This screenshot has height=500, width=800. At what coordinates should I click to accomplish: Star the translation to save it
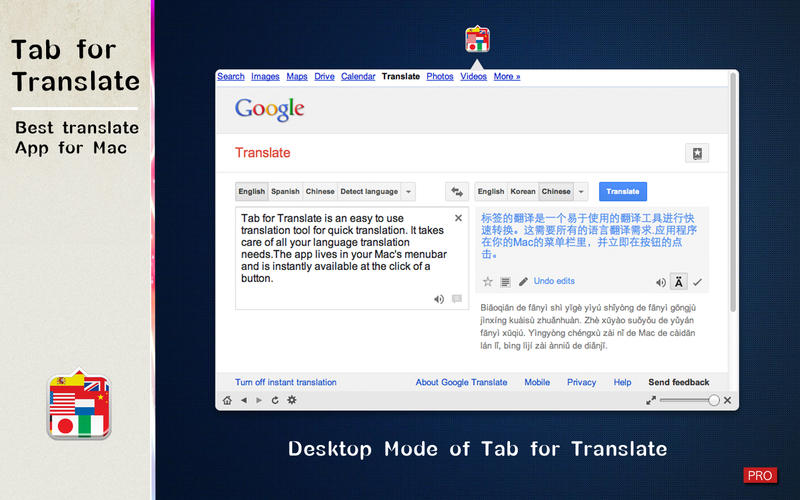(488, 282)
